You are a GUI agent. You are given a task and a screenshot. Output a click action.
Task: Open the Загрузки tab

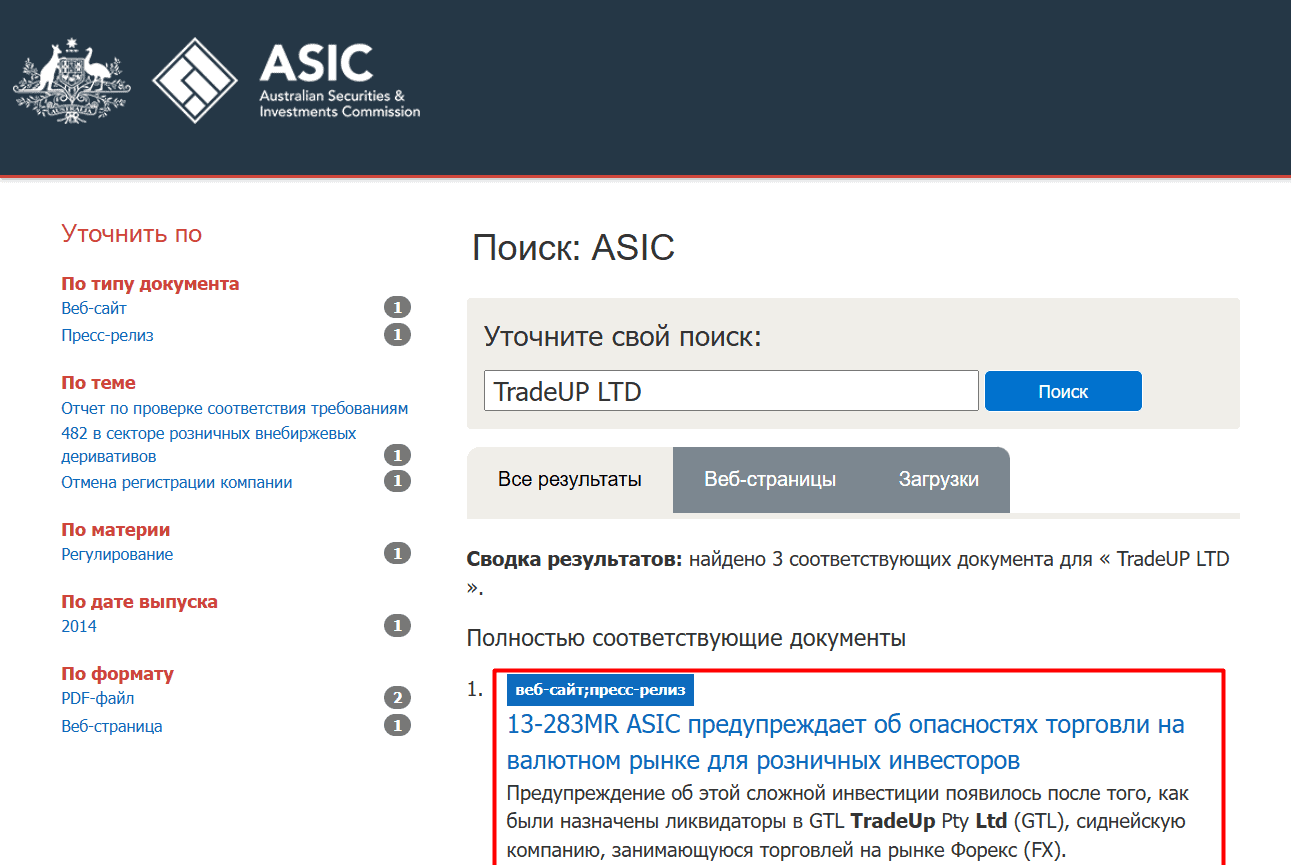tap(938, 479)
